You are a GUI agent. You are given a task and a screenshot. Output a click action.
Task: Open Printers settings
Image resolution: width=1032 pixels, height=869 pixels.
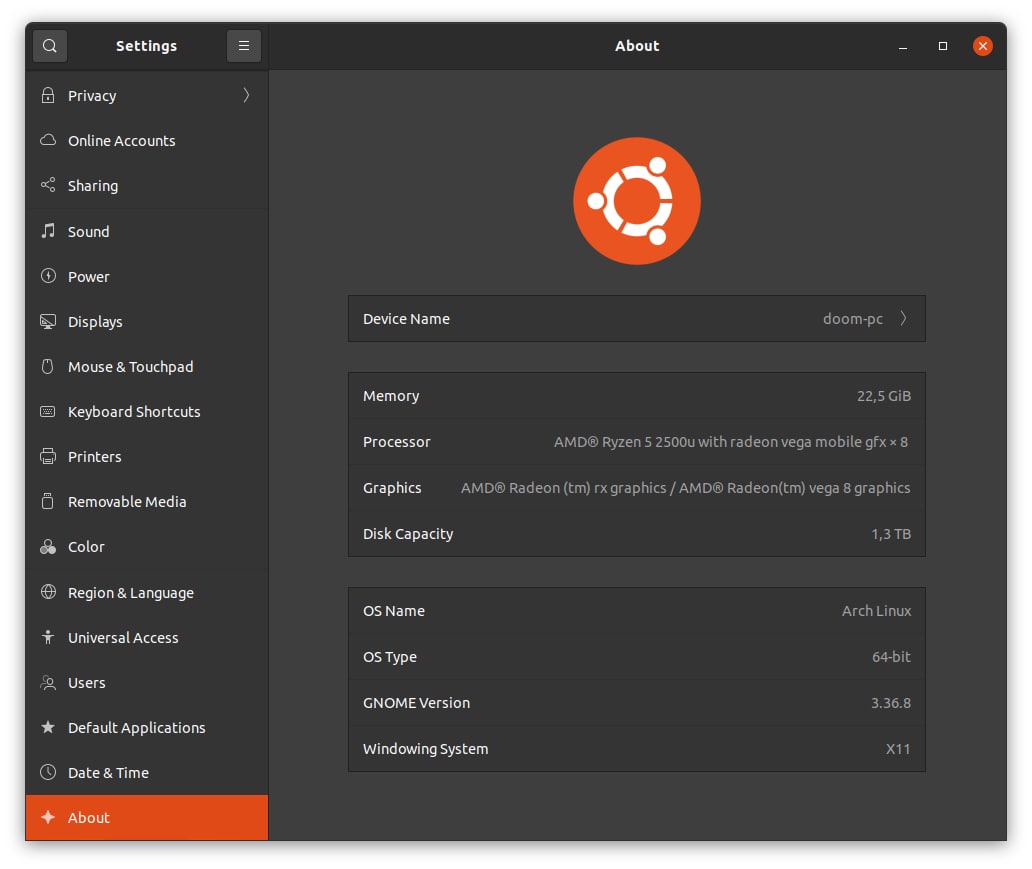(147, 457)
